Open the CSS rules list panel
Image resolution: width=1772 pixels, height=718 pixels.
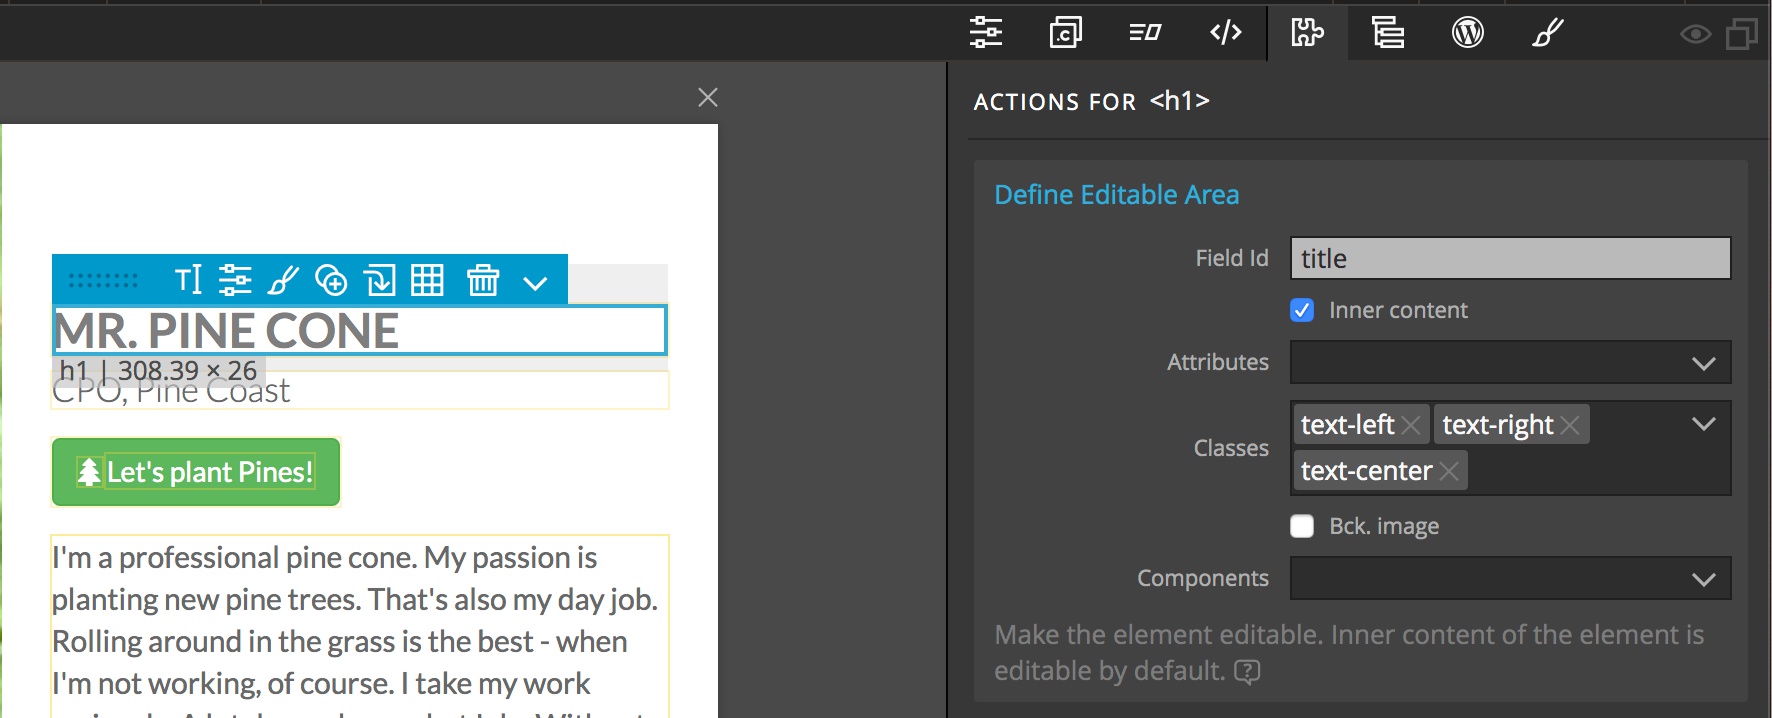(x=1145, y=33)
